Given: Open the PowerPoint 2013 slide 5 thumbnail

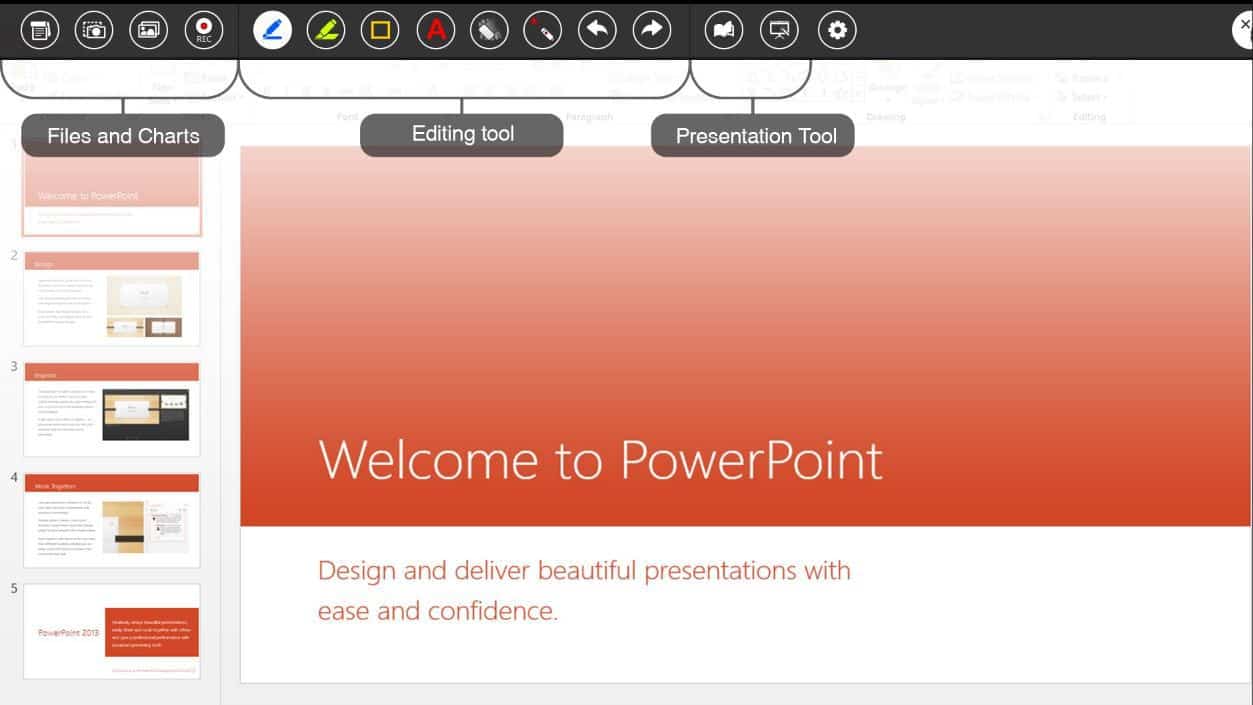Looking at the screenshot, I should pos(111,630).
